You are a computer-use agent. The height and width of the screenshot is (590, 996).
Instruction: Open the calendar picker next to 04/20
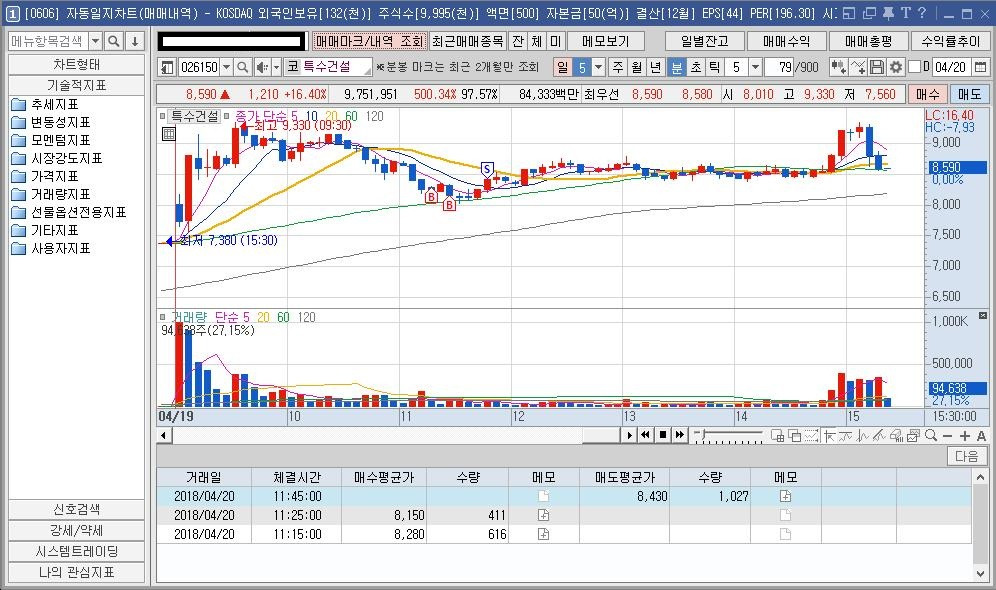981,67
